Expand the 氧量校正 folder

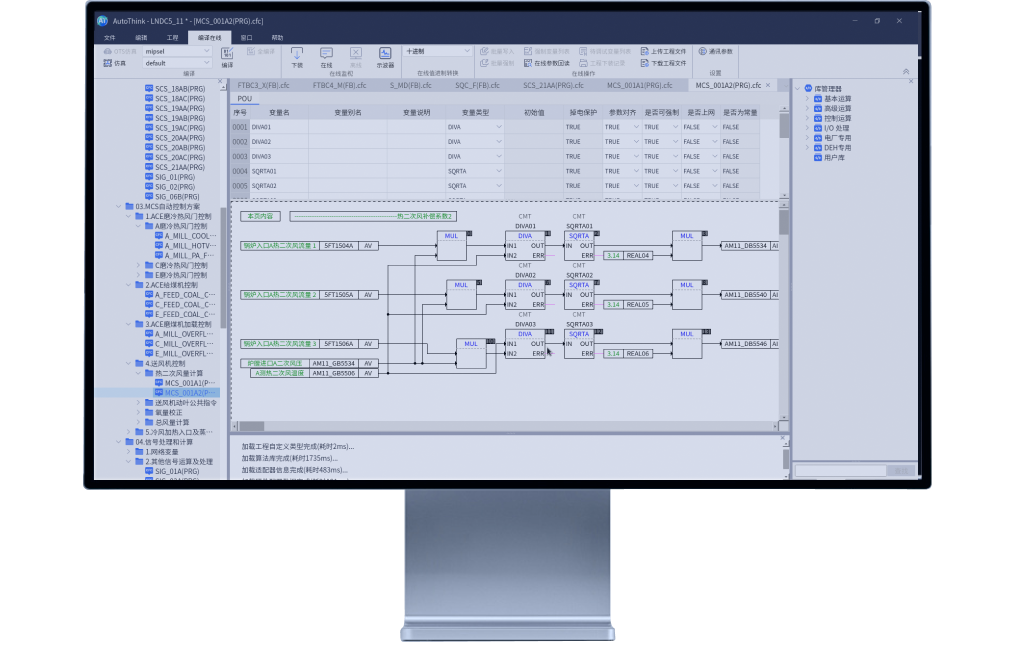pyautogui.click(x=138, y=412)
